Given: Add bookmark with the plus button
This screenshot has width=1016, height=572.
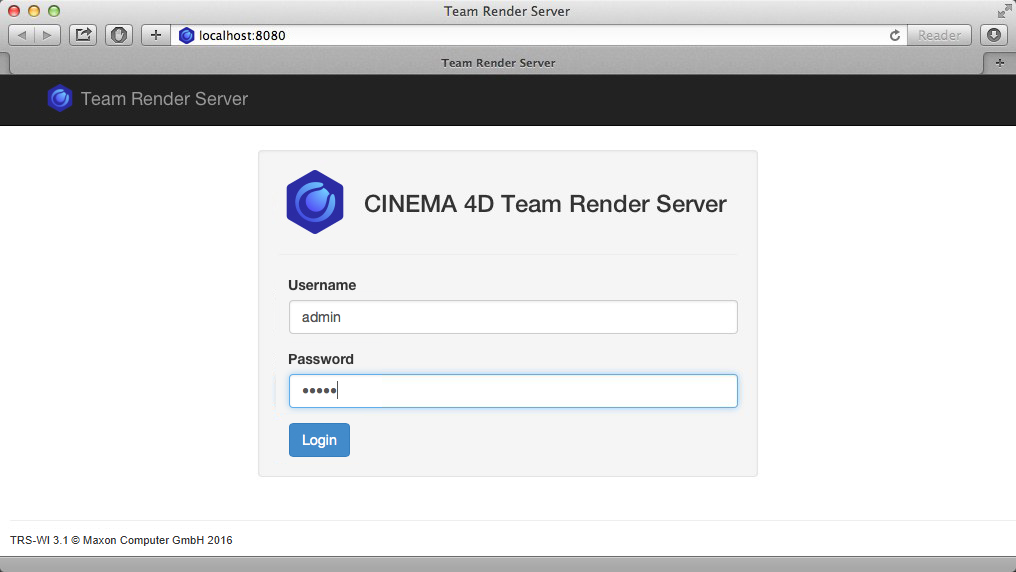Looking at the screenshot, I should click(x=155, y=35).
